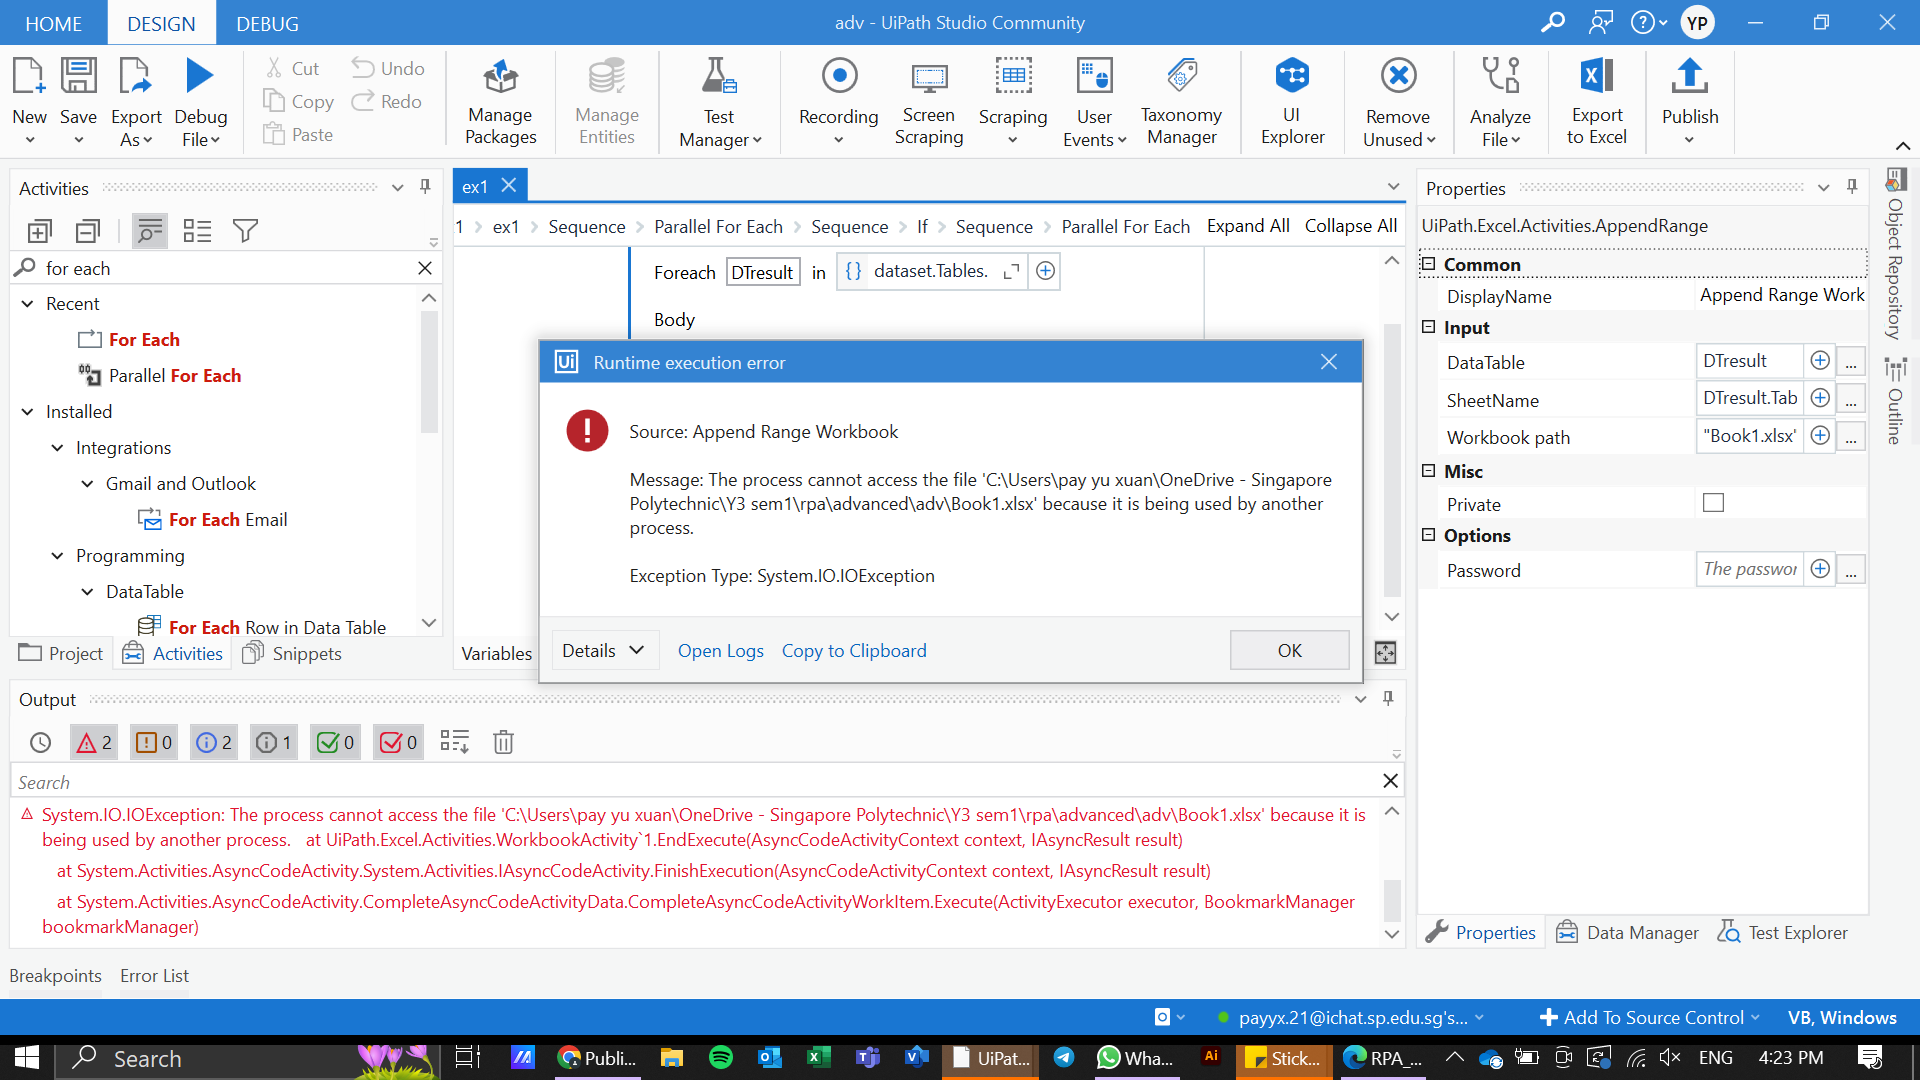Viewport: 1920px width, 1080px height.
Task: Switch to the HOME ribbon tab
Action: tap(53, 23)
